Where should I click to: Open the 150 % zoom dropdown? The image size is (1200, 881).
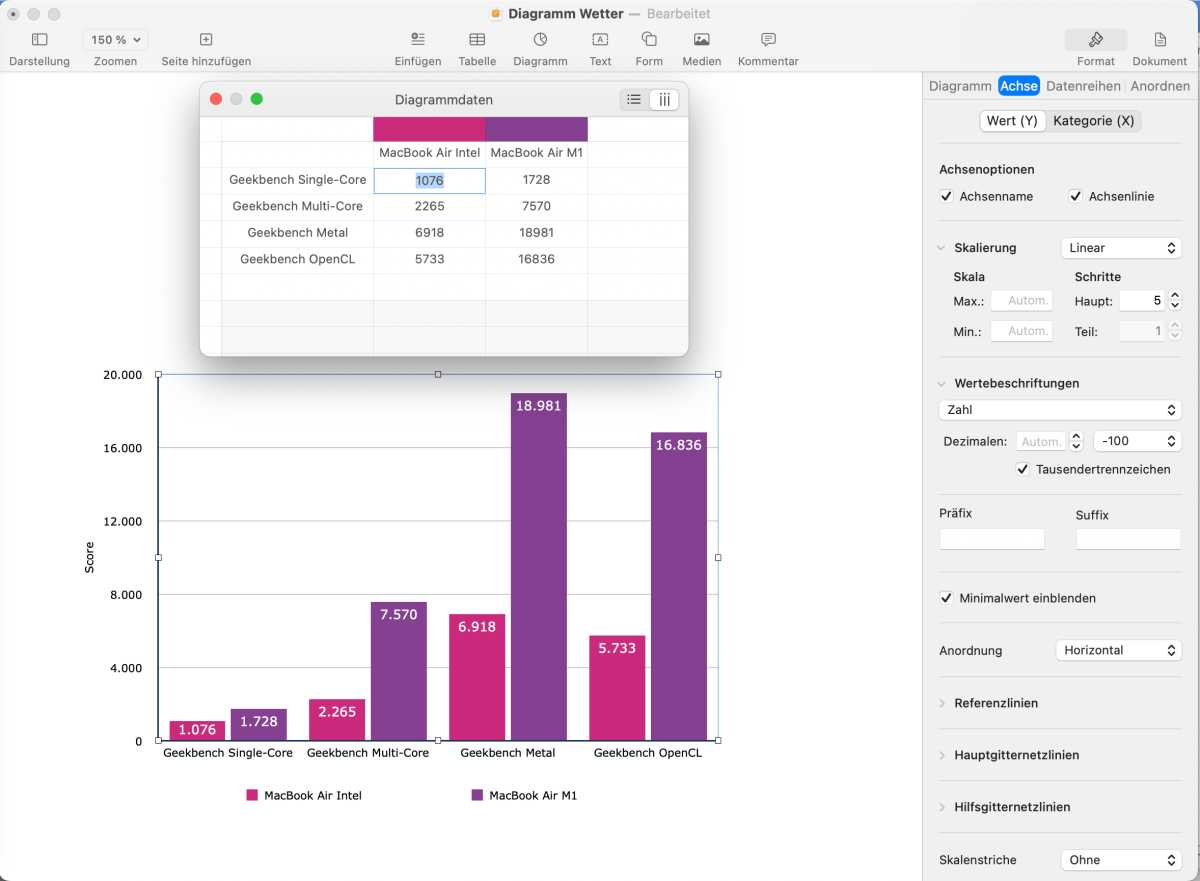click(x=116, y=40)
